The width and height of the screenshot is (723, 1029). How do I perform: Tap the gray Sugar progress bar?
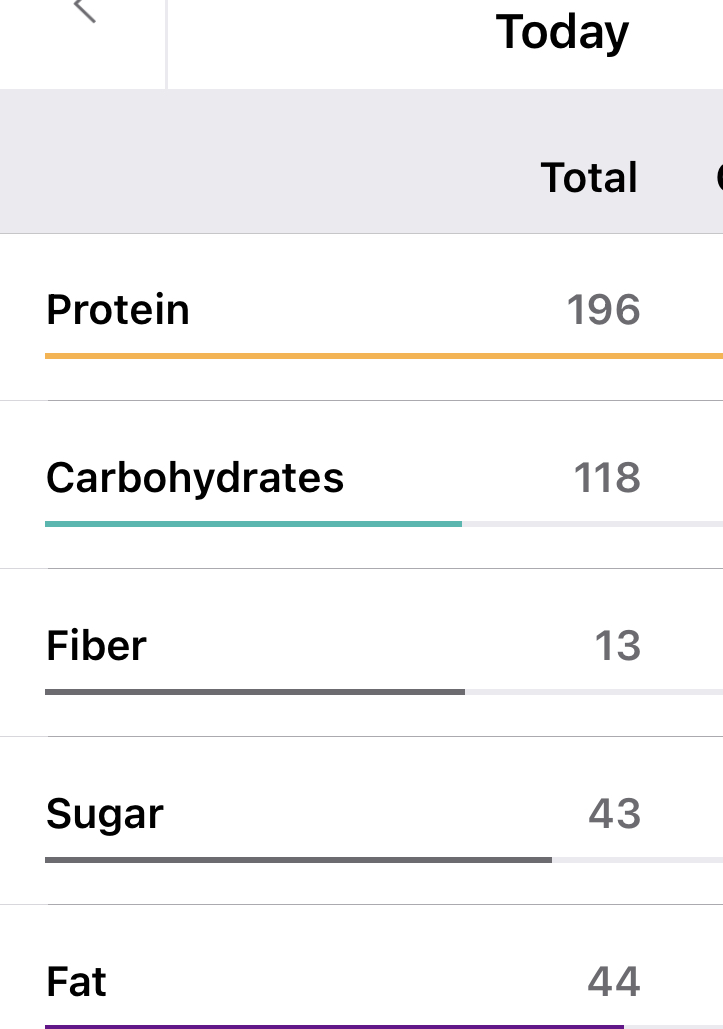(x=298, y=859)
